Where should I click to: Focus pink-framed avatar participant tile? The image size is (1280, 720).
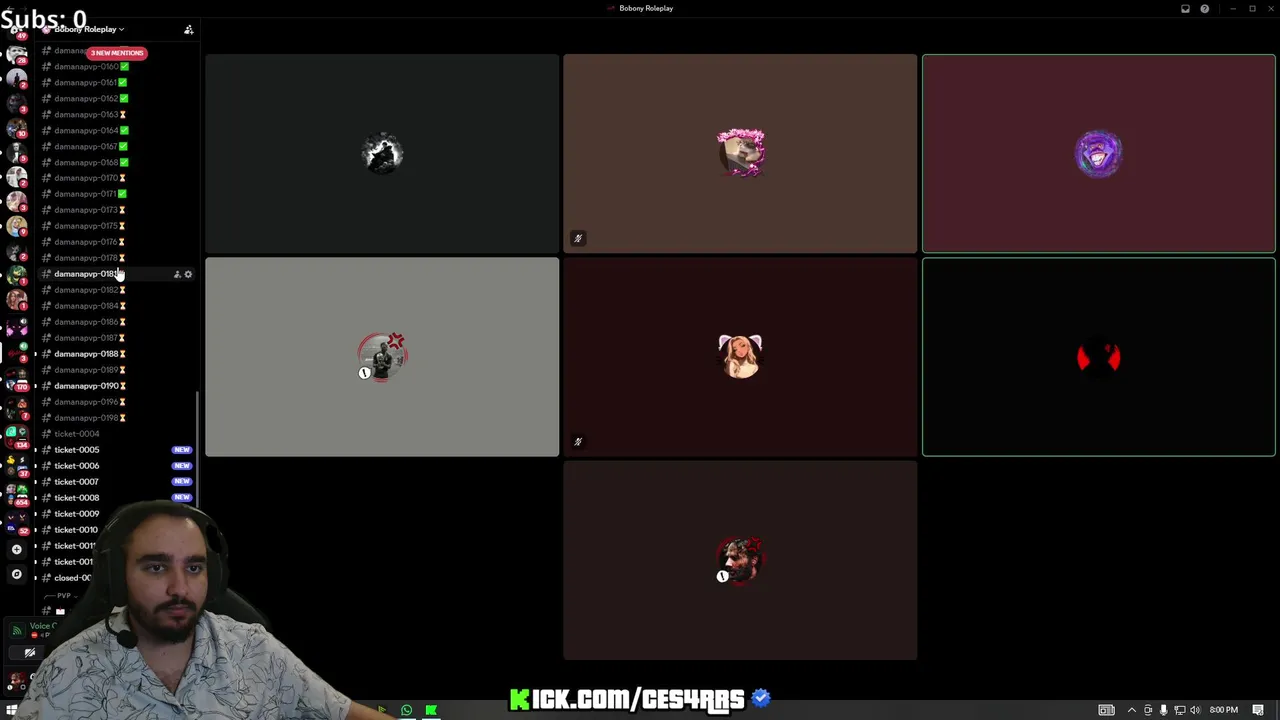point(740,153)
